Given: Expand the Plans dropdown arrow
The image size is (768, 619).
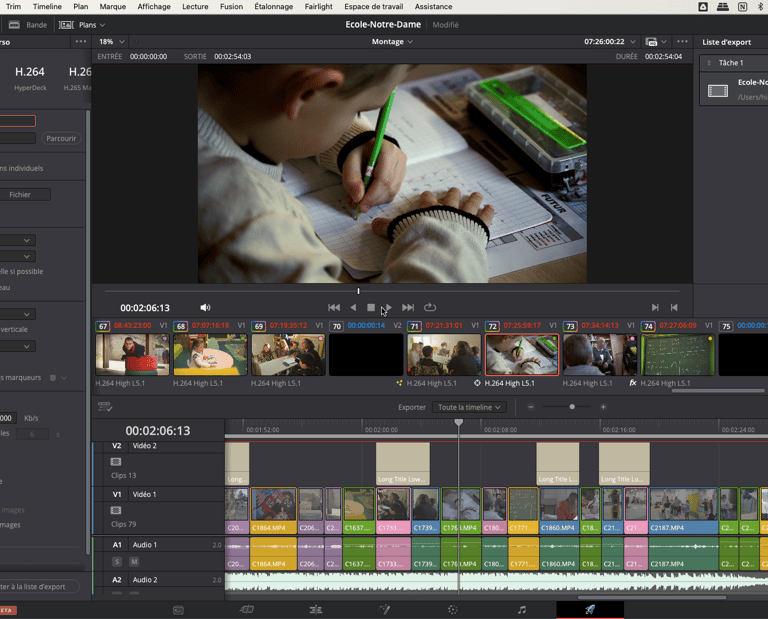Looking at the screenshot, I should (102, 25).
